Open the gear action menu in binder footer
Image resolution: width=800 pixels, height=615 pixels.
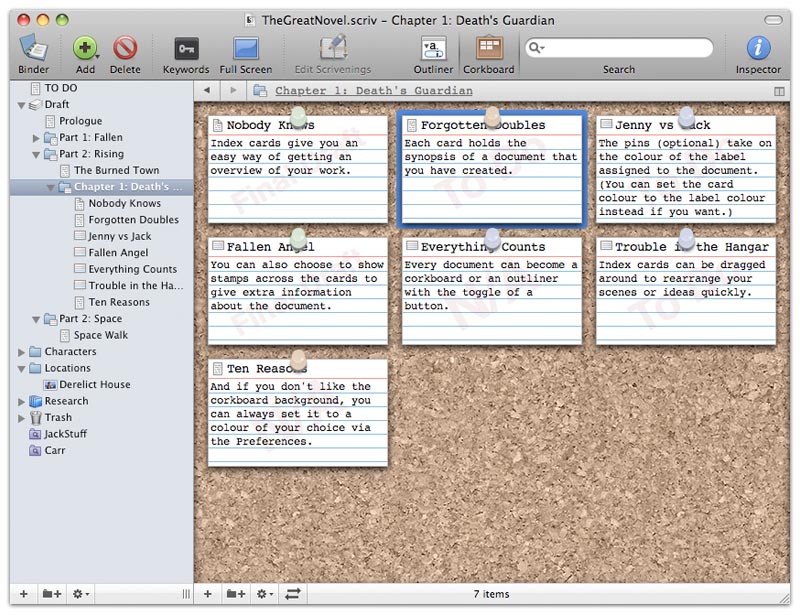(80, 594)
